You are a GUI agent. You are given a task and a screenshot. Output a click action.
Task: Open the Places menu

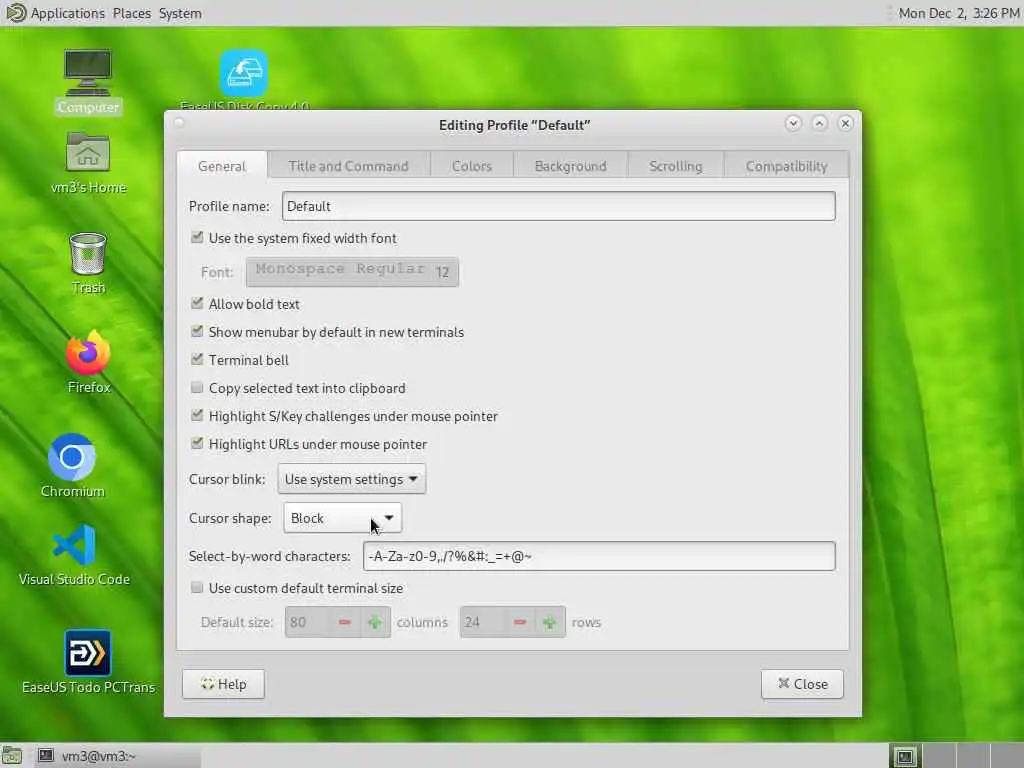pos(131,13)
